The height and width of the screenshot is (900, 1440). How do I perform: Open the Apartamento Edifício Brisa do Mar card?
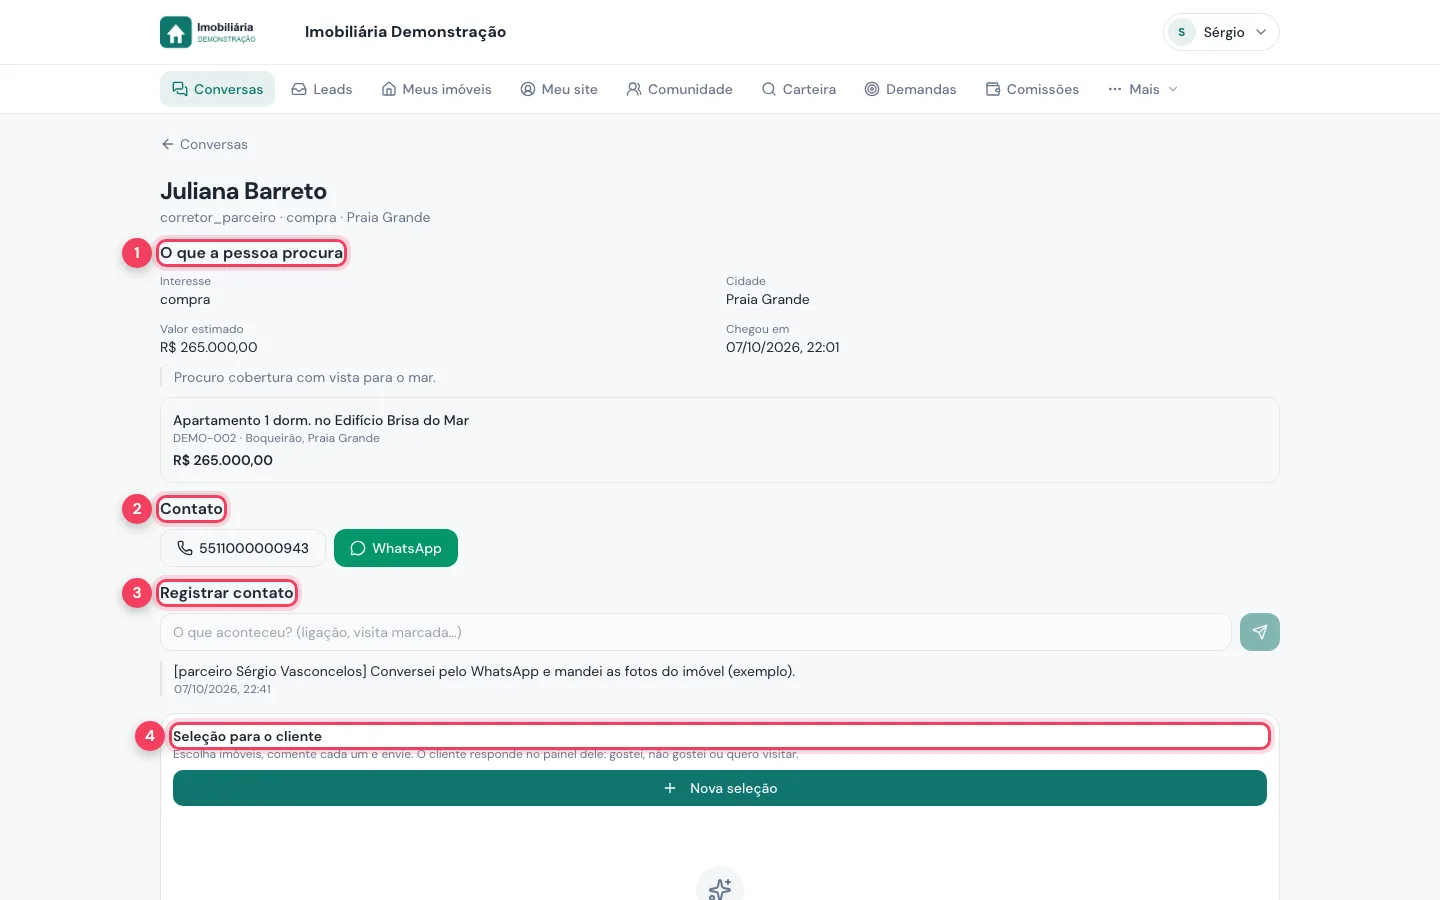pyautogui.click(x=720, y=440)
